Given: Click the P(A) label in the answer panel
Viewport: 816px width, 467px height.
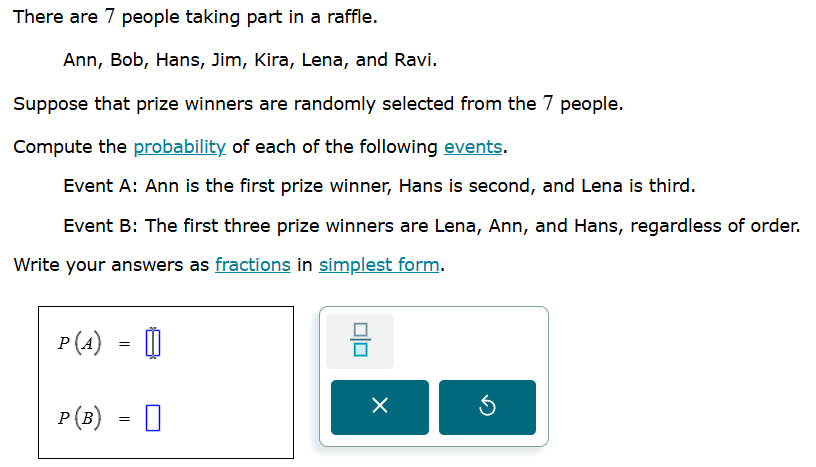Looking at the screenshot, I should [80, 343].
